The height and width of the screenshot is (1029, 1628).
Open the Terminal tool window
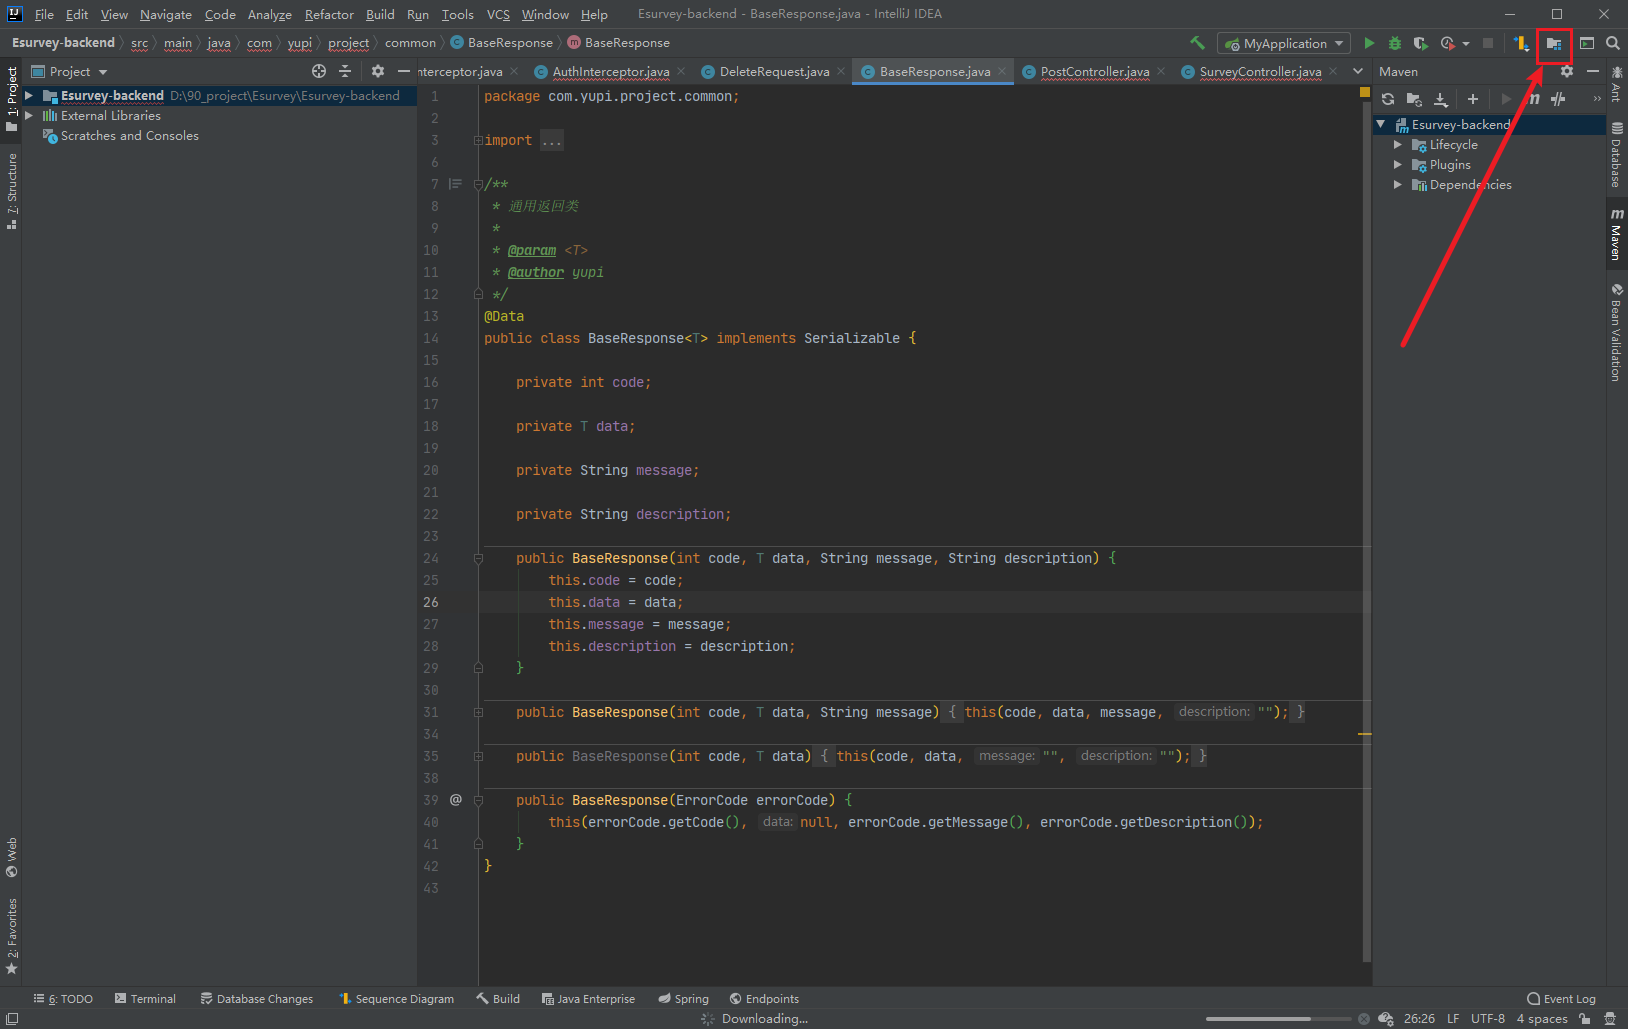[x=145, y=999]
